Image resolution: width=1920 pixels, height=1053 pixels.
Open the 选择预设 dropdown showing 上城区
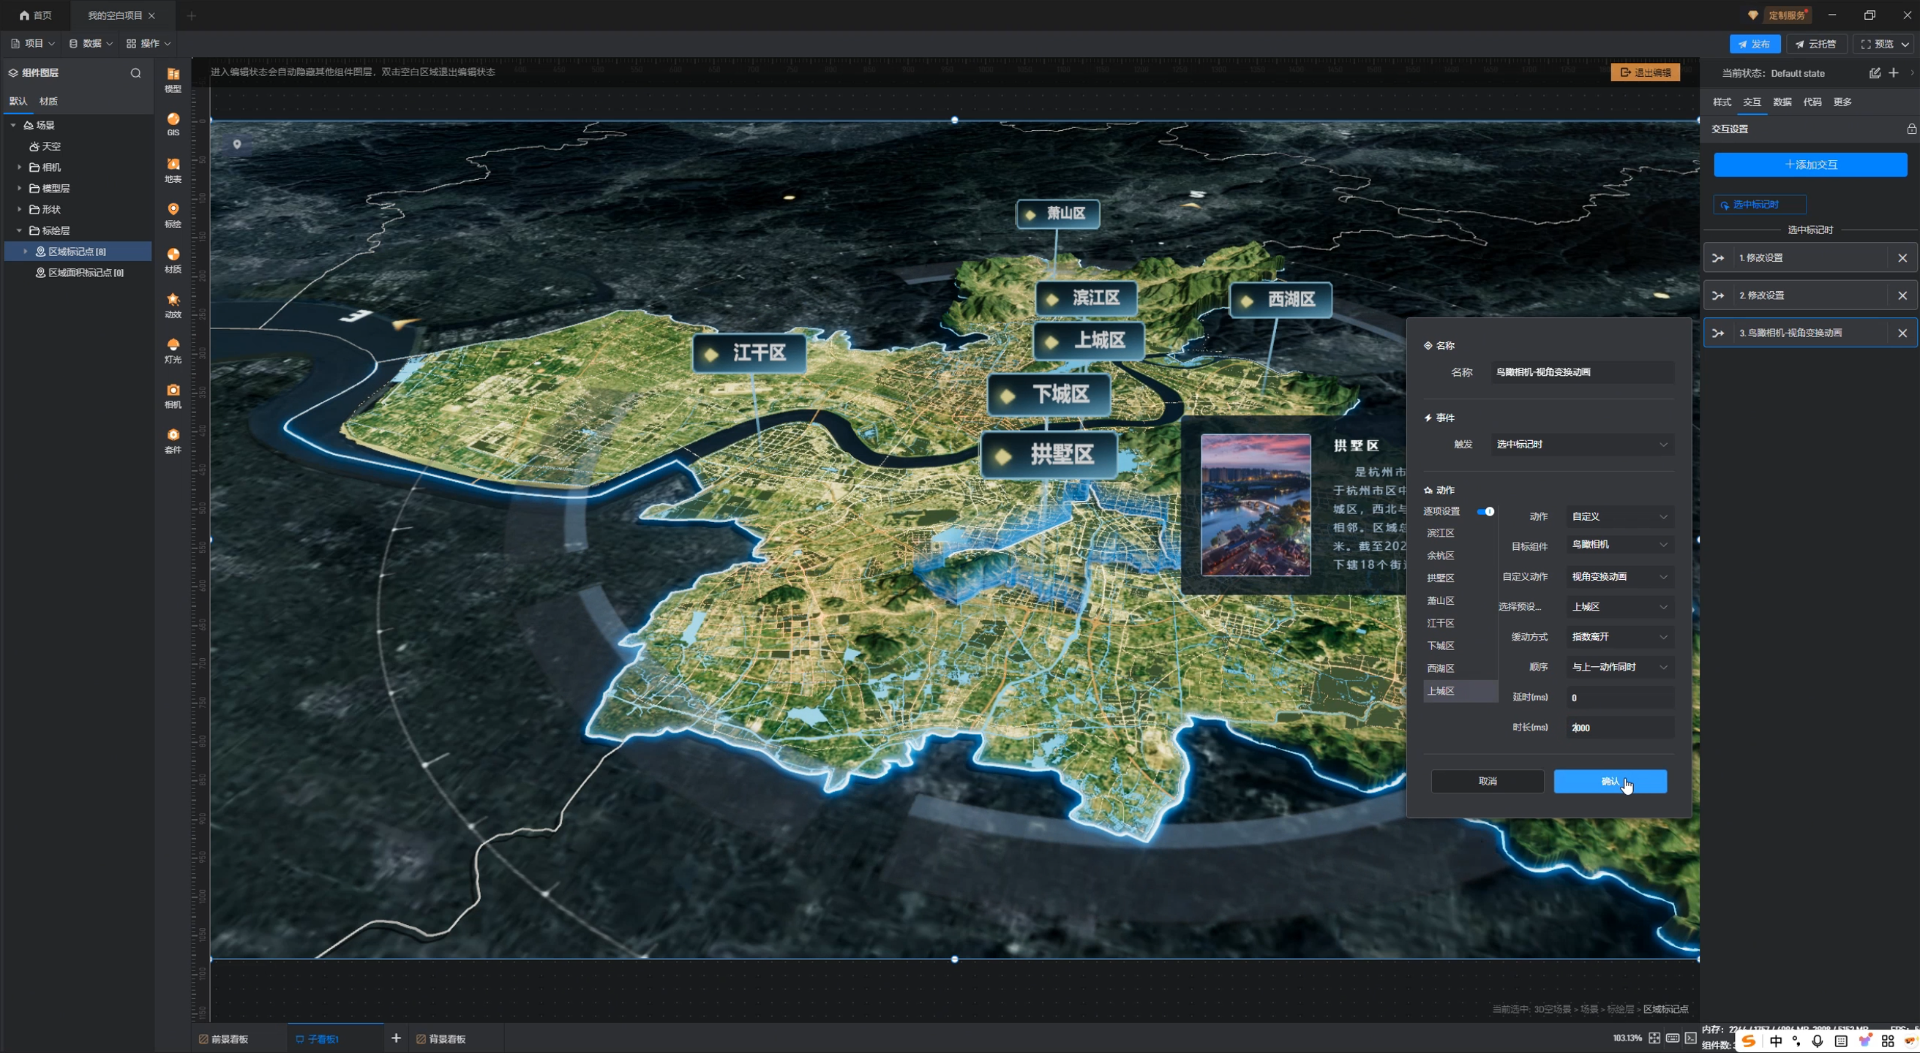[x=1620, y=607]
